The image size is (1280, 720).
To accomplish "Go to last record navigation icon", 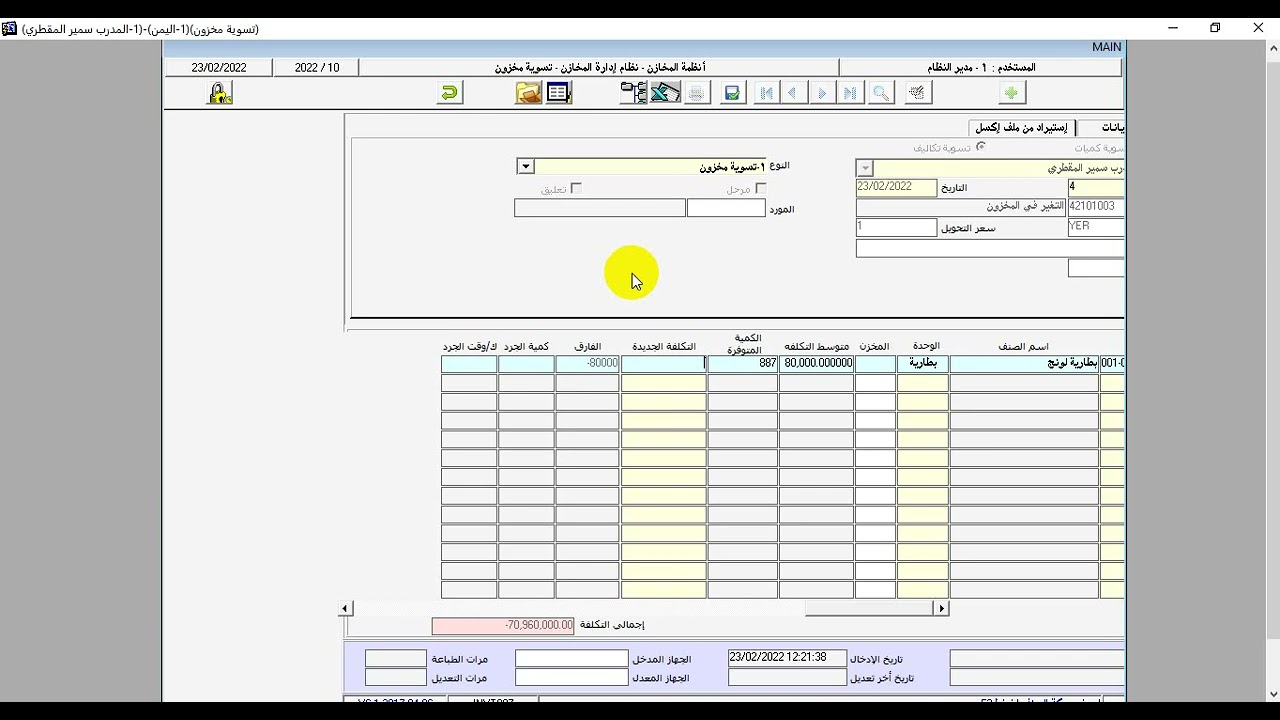I will pyautogui.click(x=850, y=93).
